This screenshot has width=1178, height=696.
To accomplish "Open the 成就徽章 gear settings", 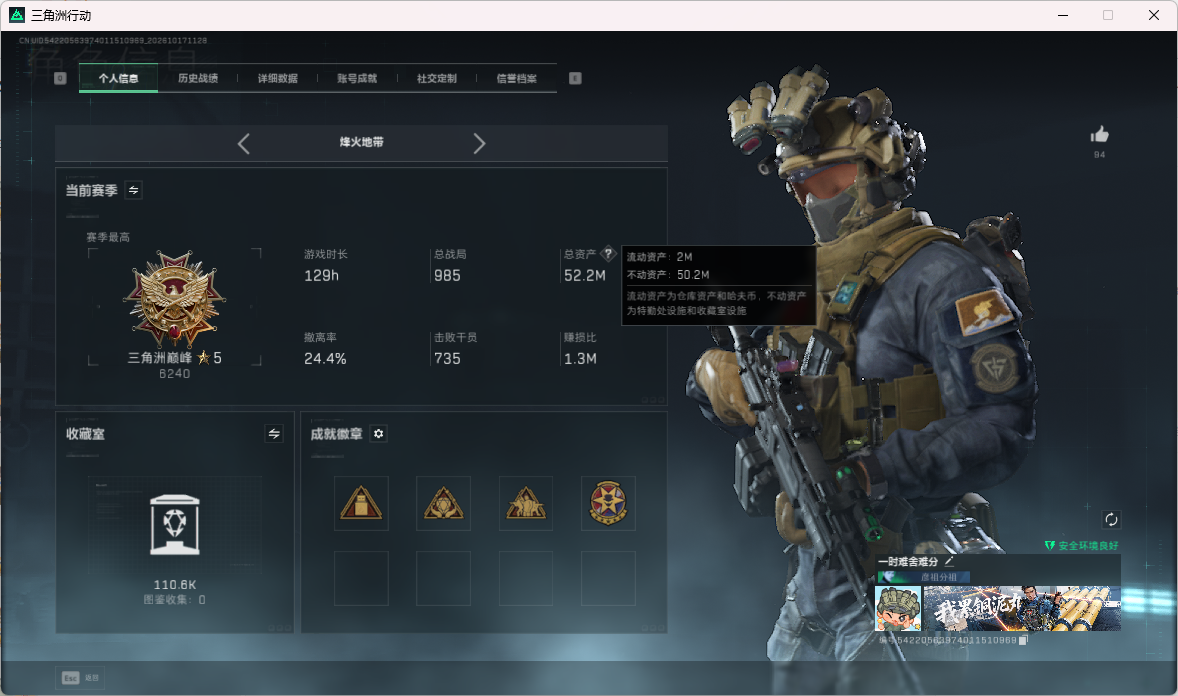I will tap(379, 434).
